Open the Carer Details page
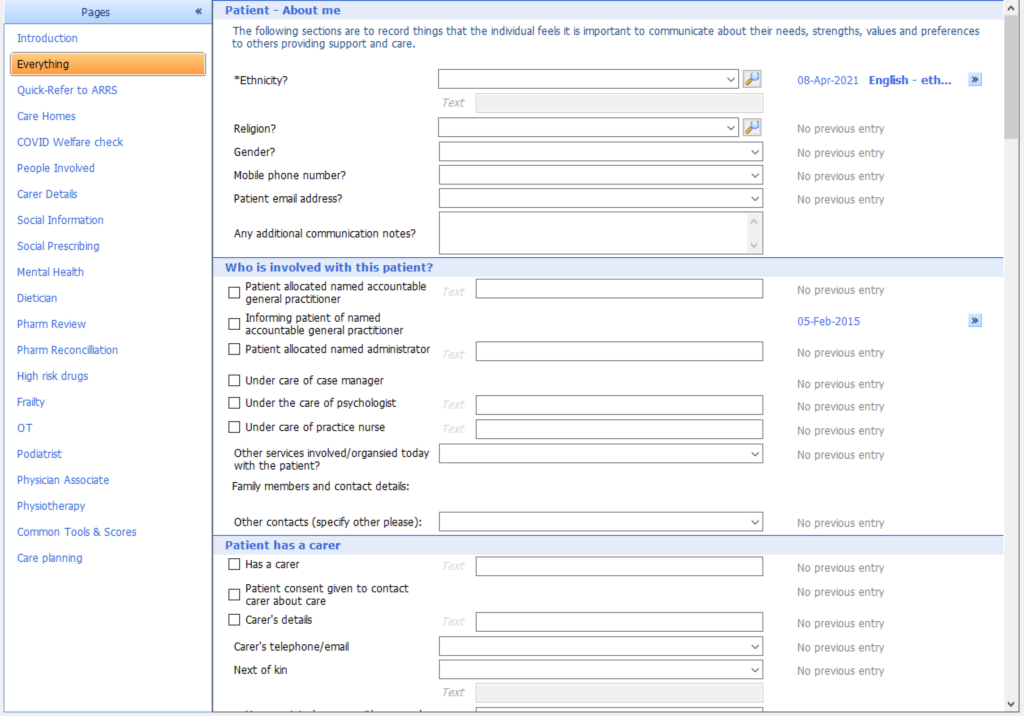 tap(47, 194)
